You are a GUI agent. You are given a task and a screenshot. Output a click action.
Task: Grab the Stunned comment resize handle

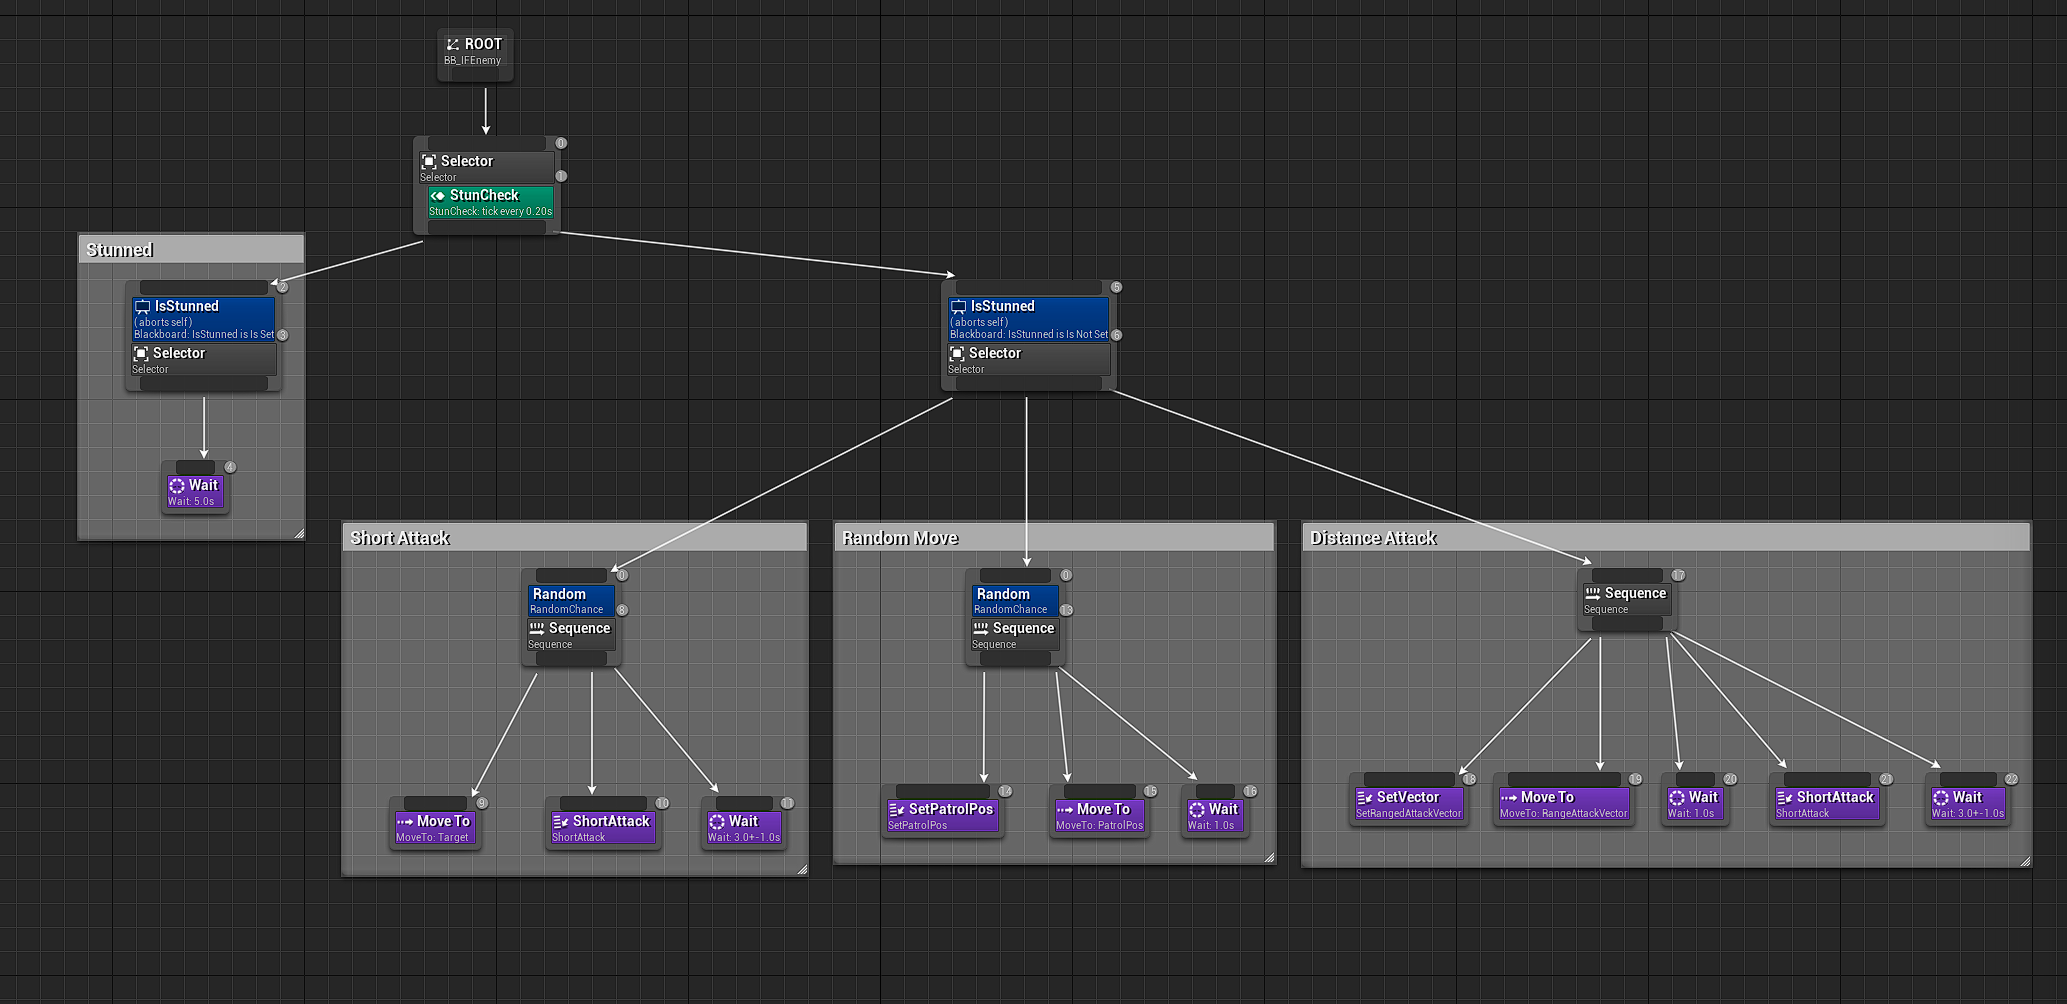click(299, 534)
